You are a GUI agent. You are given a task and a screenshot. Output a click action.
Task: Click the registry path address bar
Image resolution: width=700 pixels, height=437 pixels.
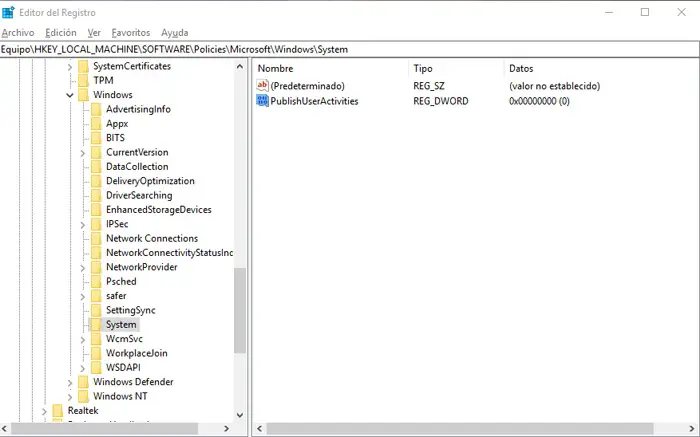tap(350, 49)
